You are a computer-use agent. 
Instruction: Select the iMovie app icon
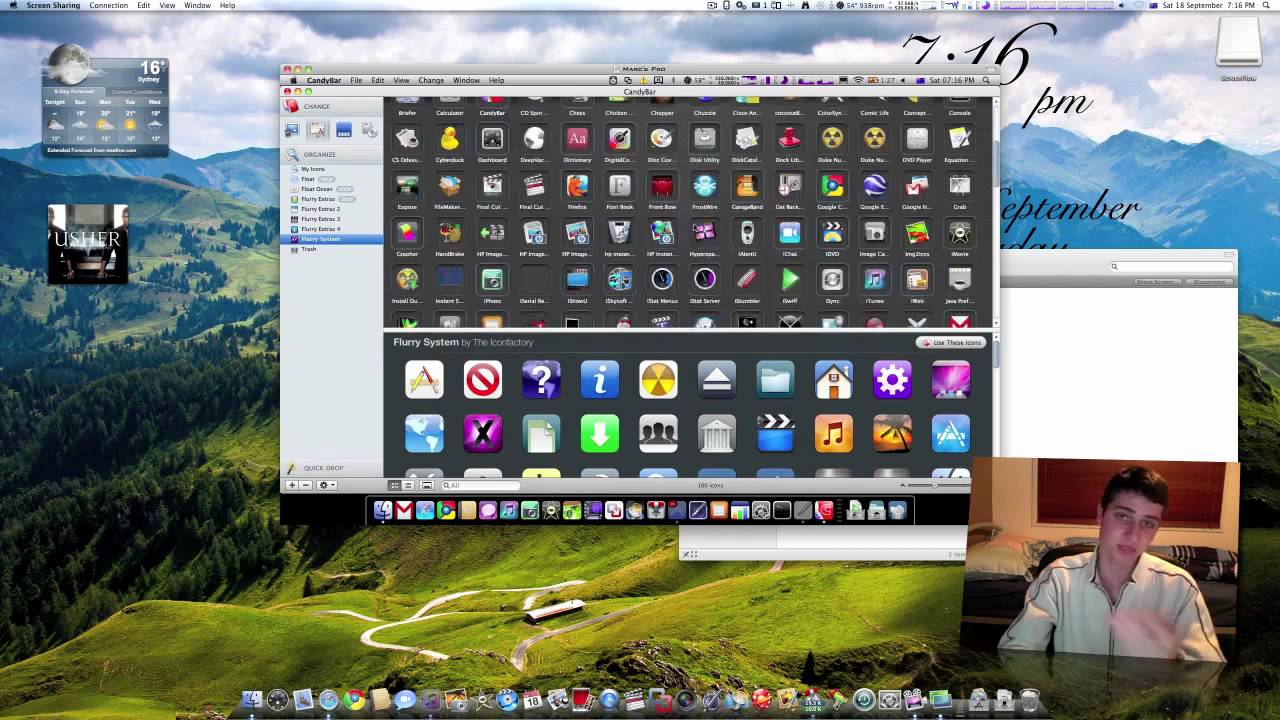[960, 232]
